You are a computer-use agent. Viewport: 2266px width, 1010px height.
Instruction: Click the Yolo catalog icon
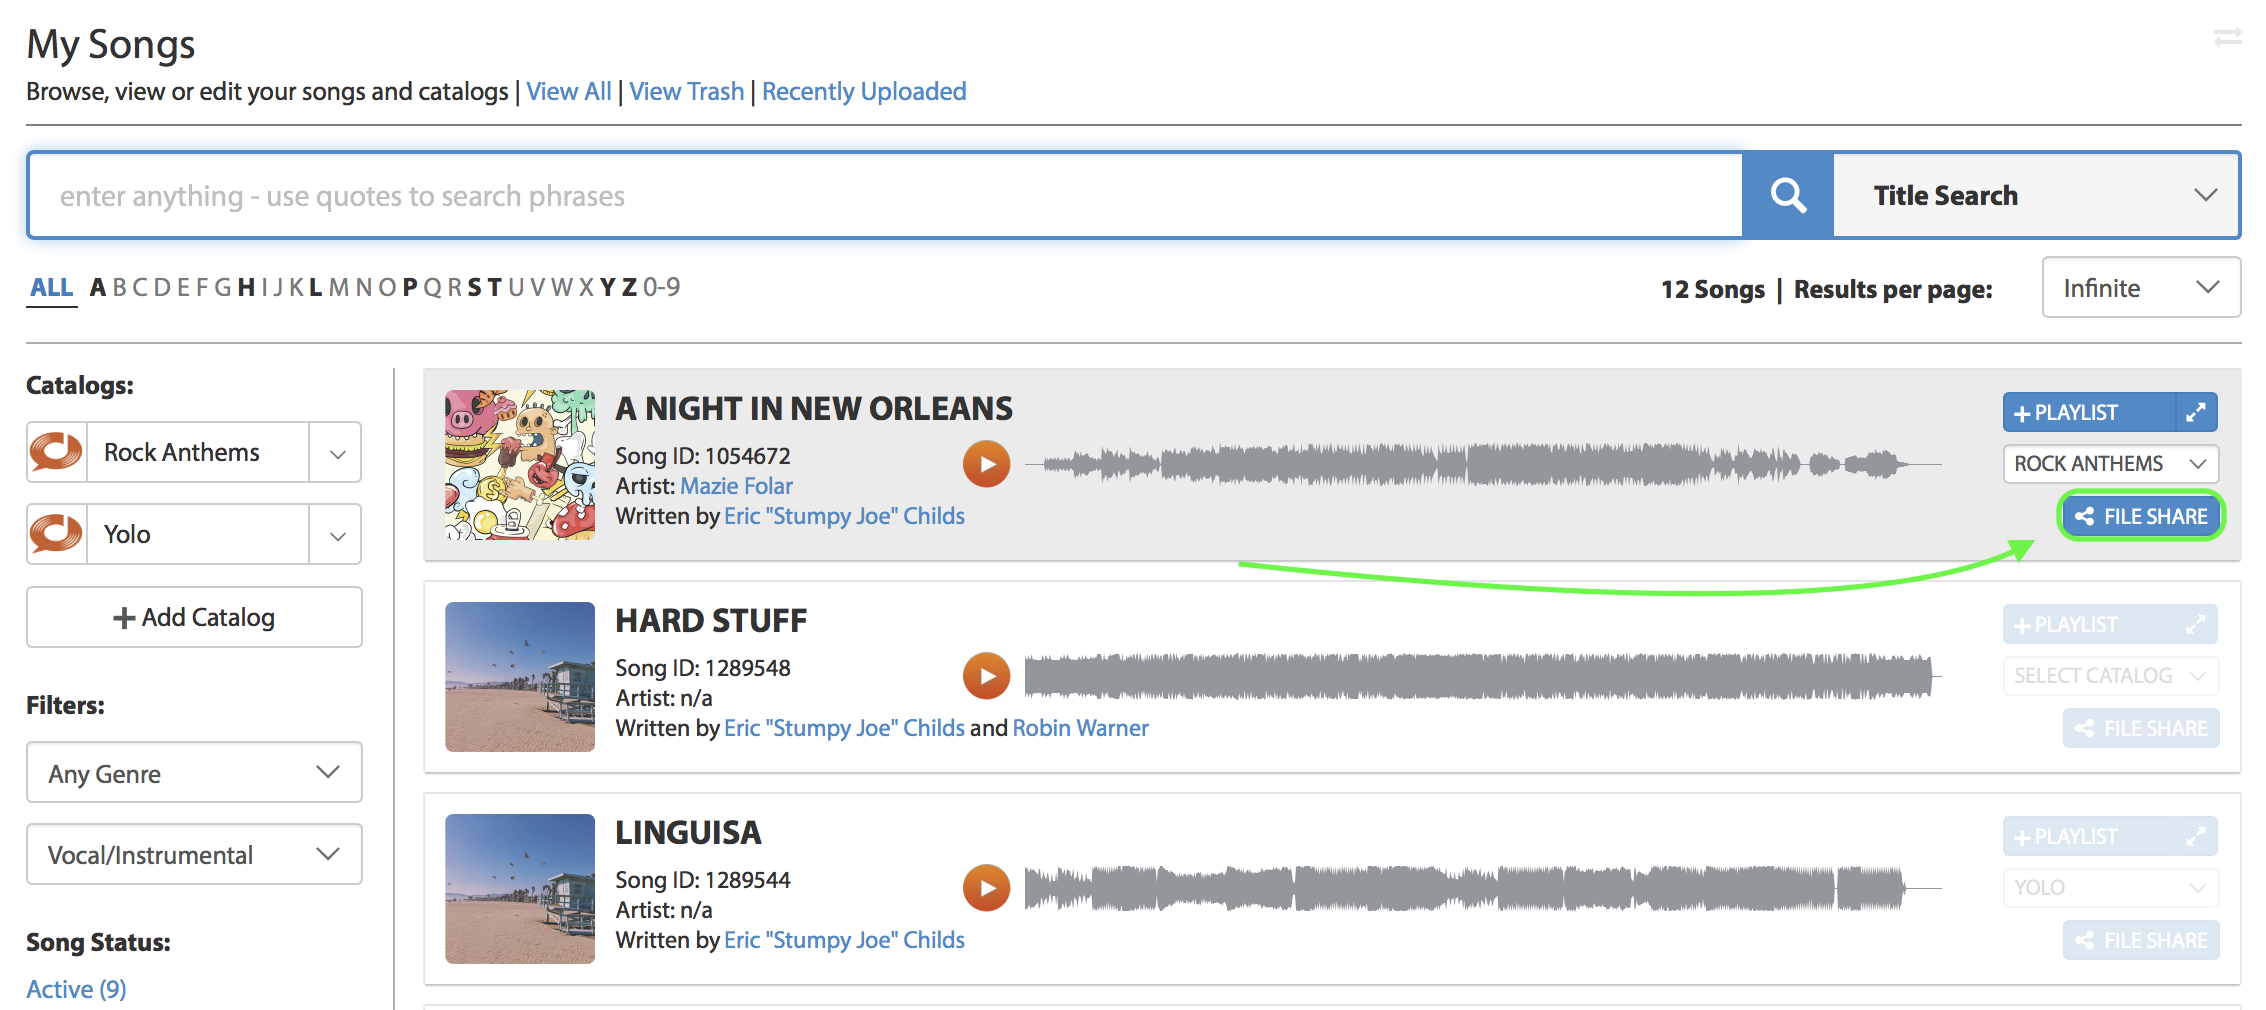(57, 534)
